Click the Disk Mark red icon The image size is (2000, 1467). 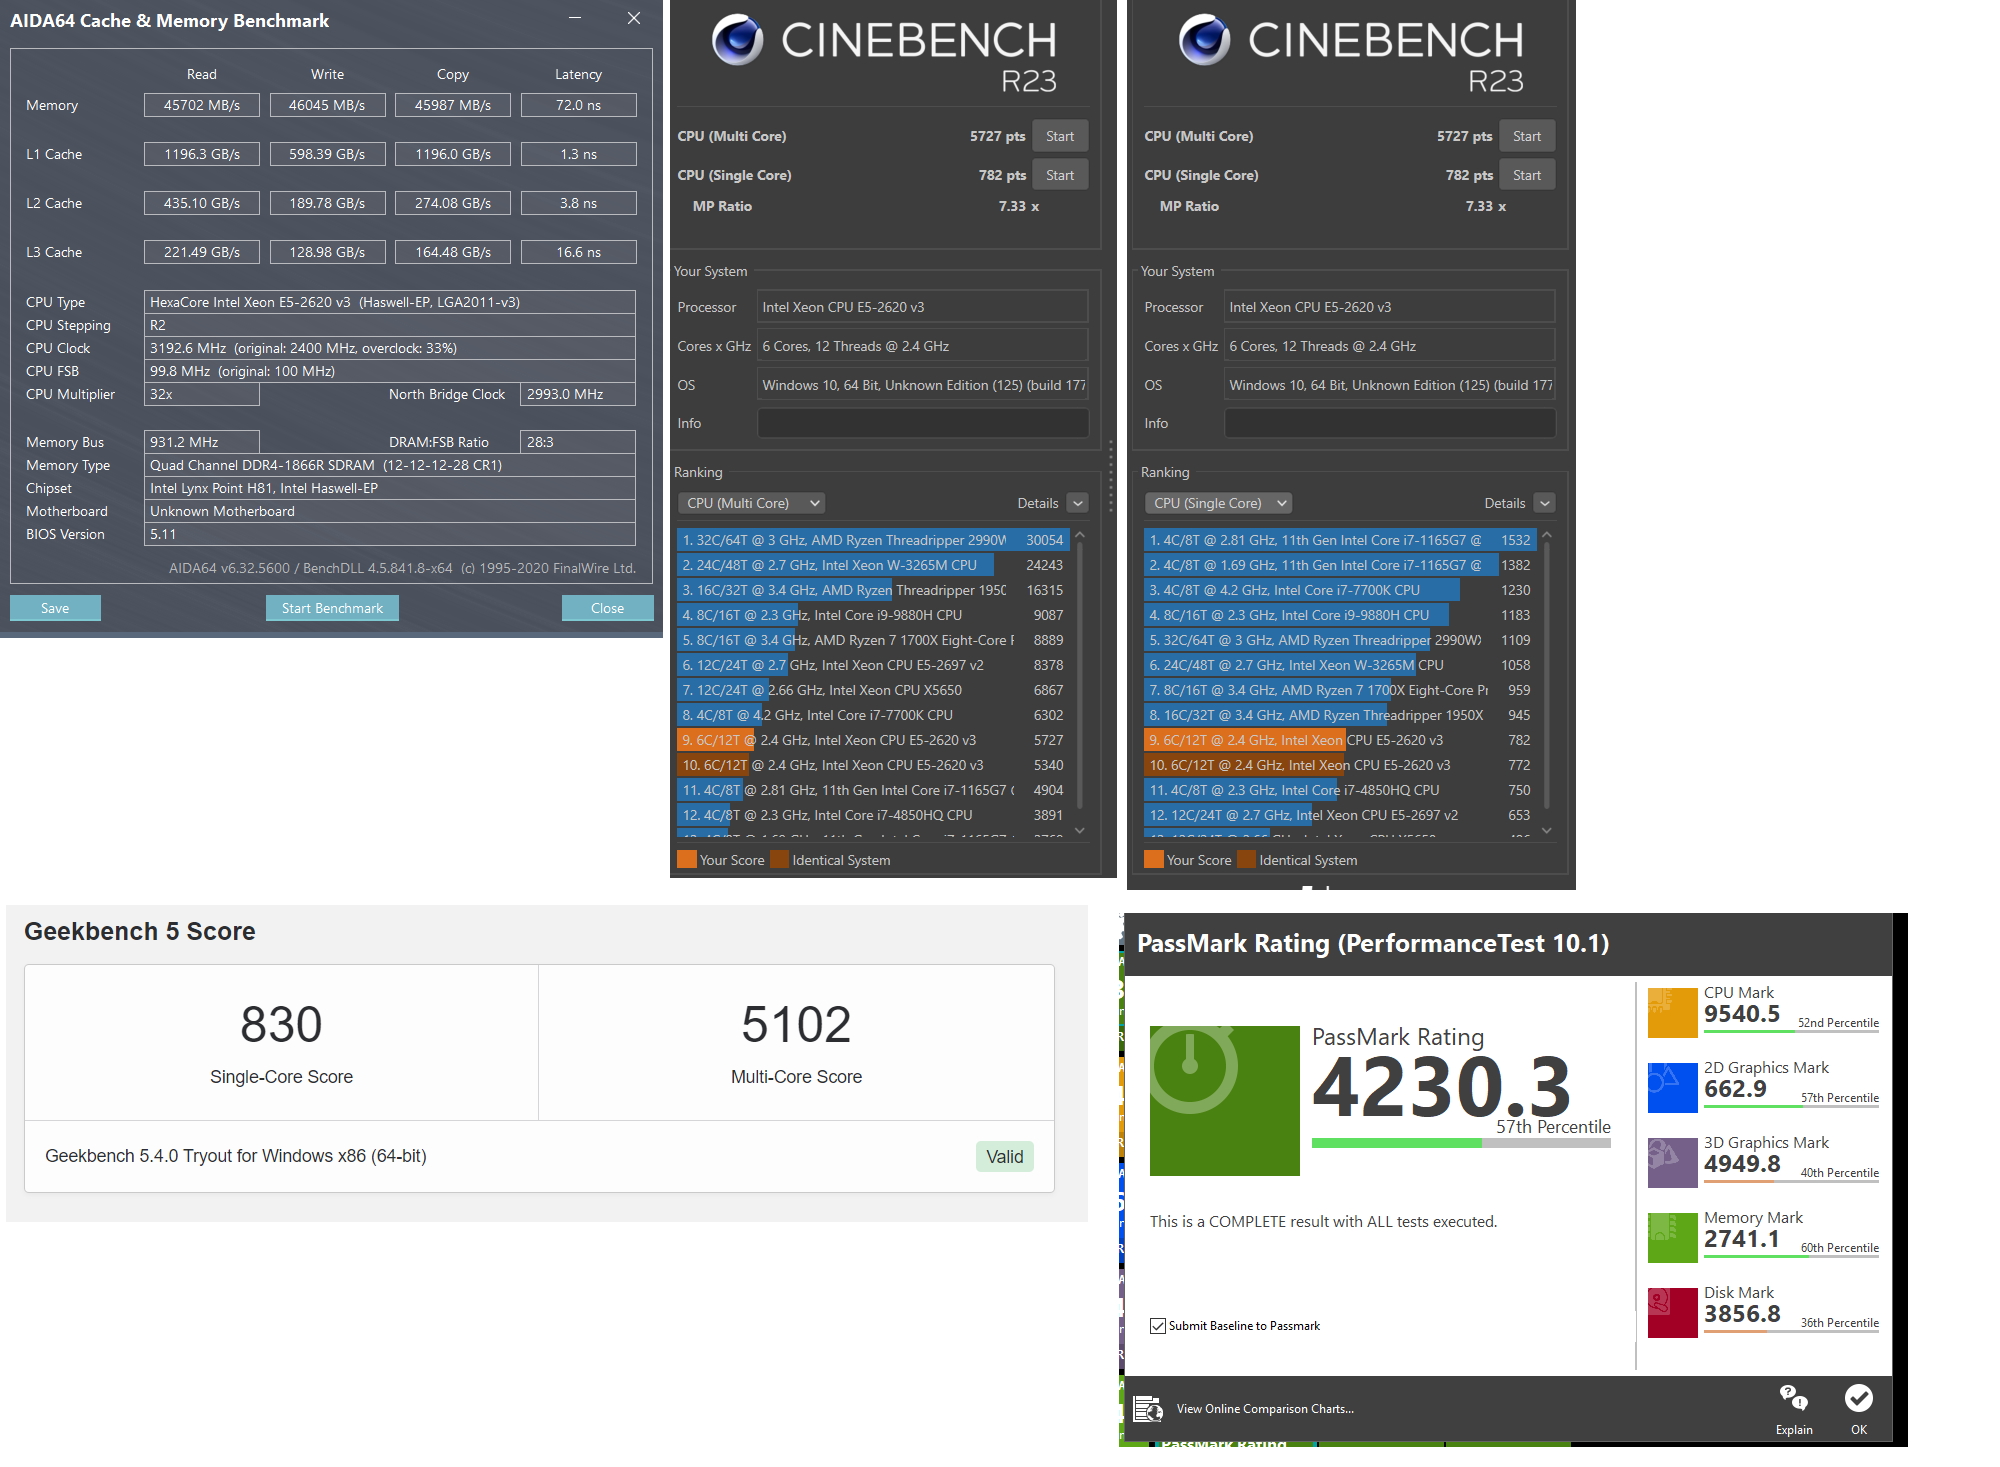coord(1672,1313)
